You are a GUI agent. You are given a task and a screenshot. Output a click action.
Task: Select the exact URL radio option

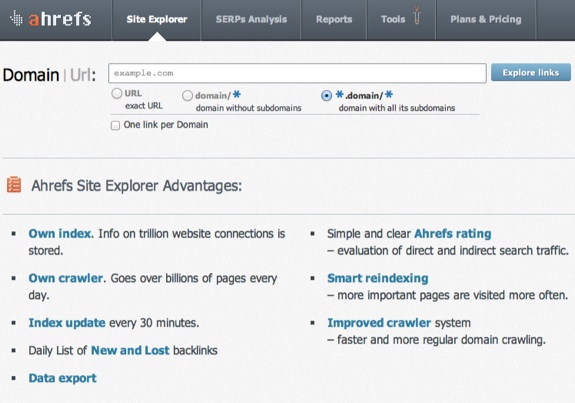[117, 94]
